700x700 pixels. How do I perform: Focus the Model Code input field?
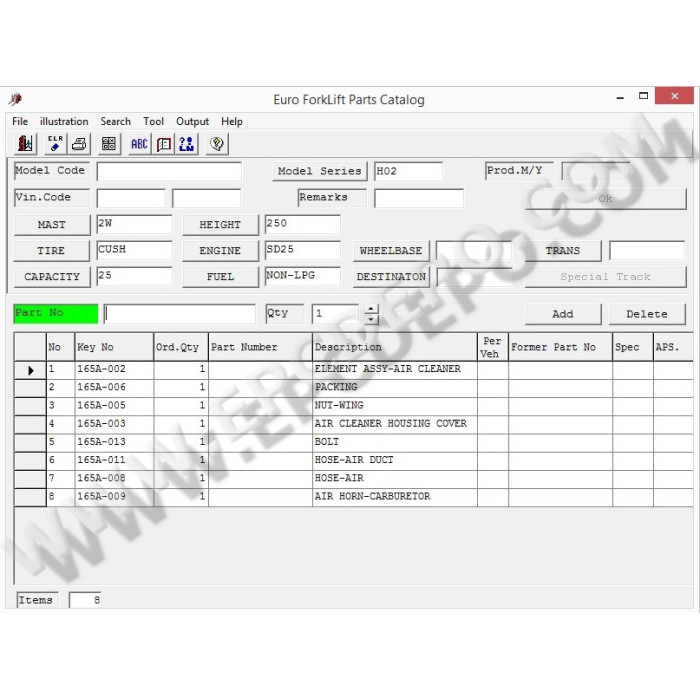coord(169,171)
